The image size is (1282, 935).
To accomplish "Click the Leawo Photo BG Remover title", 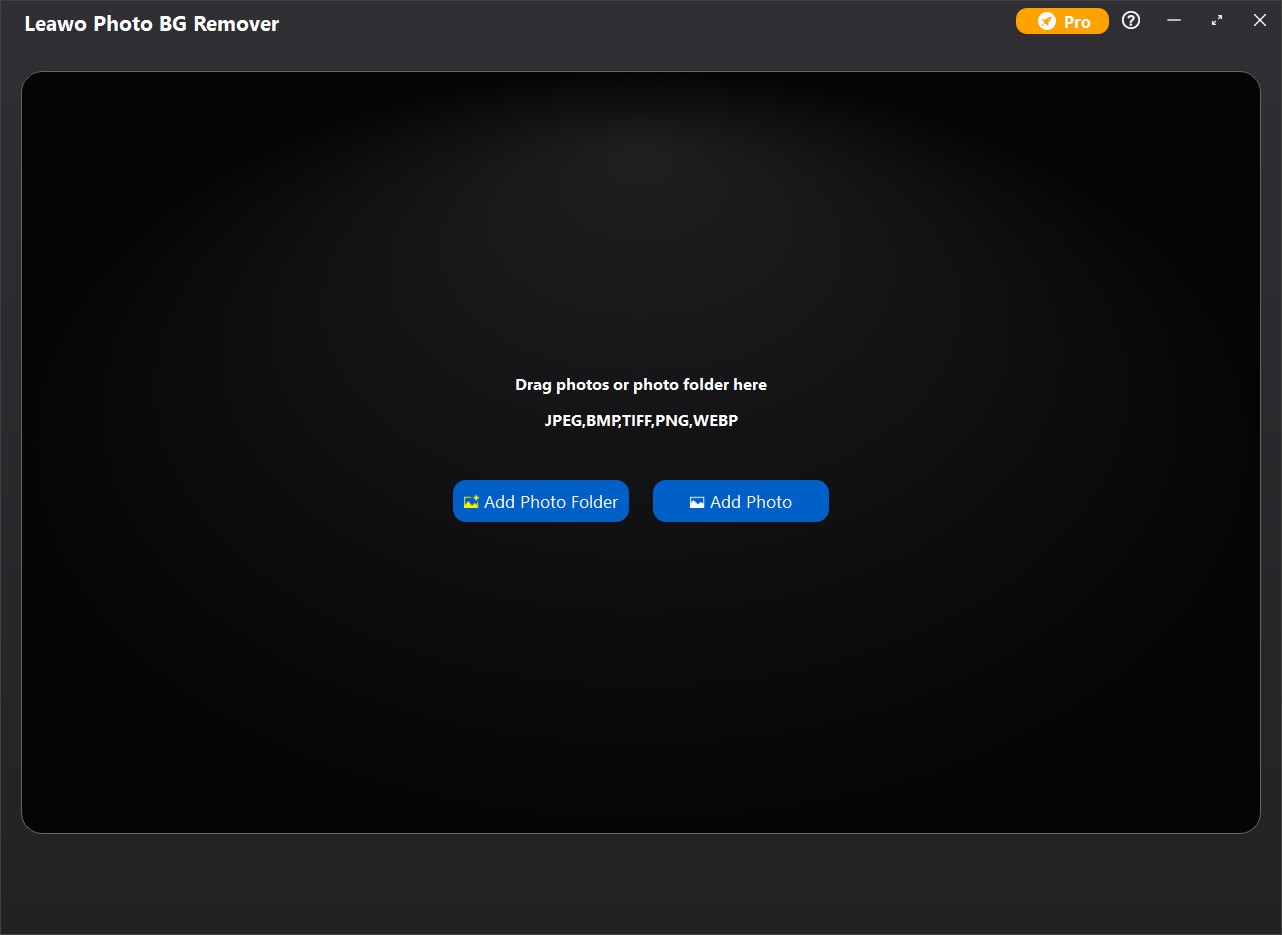I will click(x=152, y=24).
